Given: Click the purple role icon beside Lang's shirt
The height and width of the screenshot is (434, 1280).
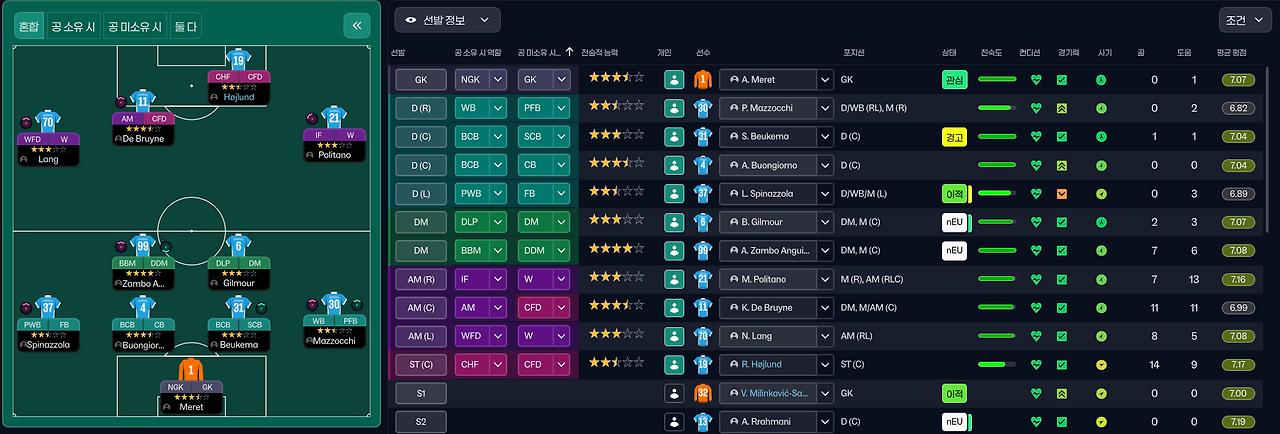Looking at the screenshot, I should pyautogui.click(x=26, y=122).
